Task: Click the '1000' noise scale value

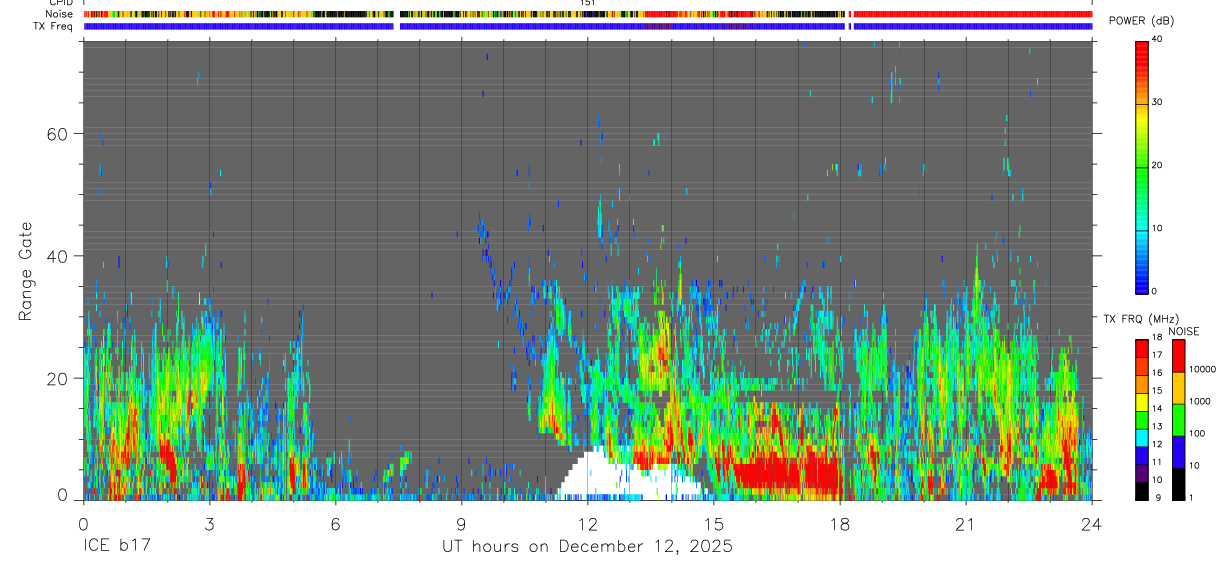Action: point(1199,401)
